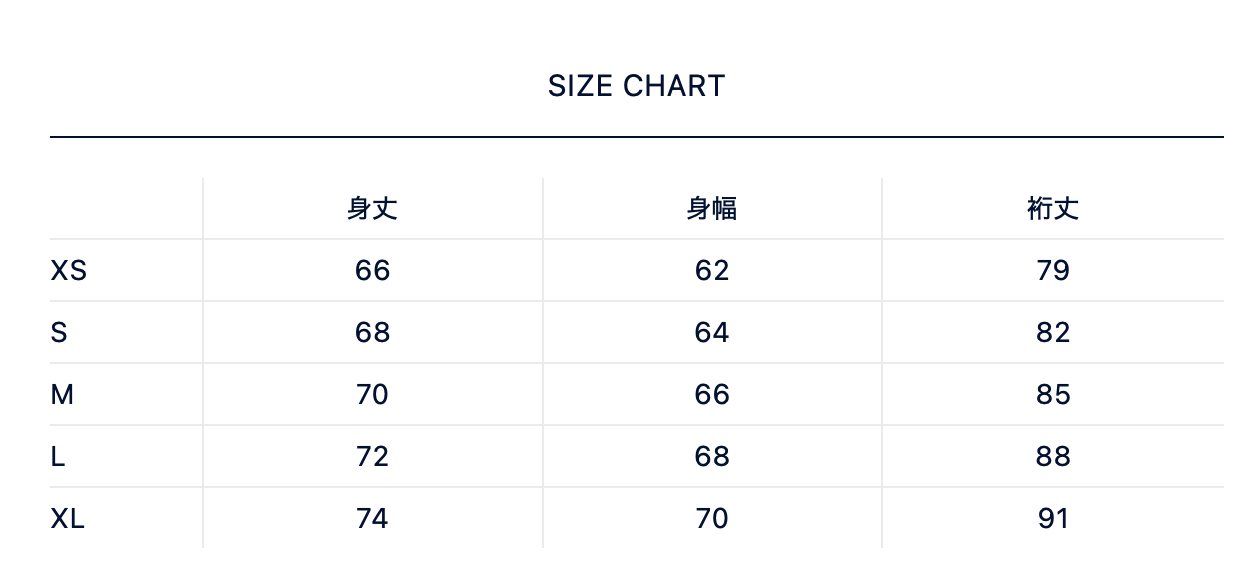This screenshot has width=1260, height=568.
Task: Click the SIZE CHART heading
Action: pyautogui.click(x=636, y=87)
